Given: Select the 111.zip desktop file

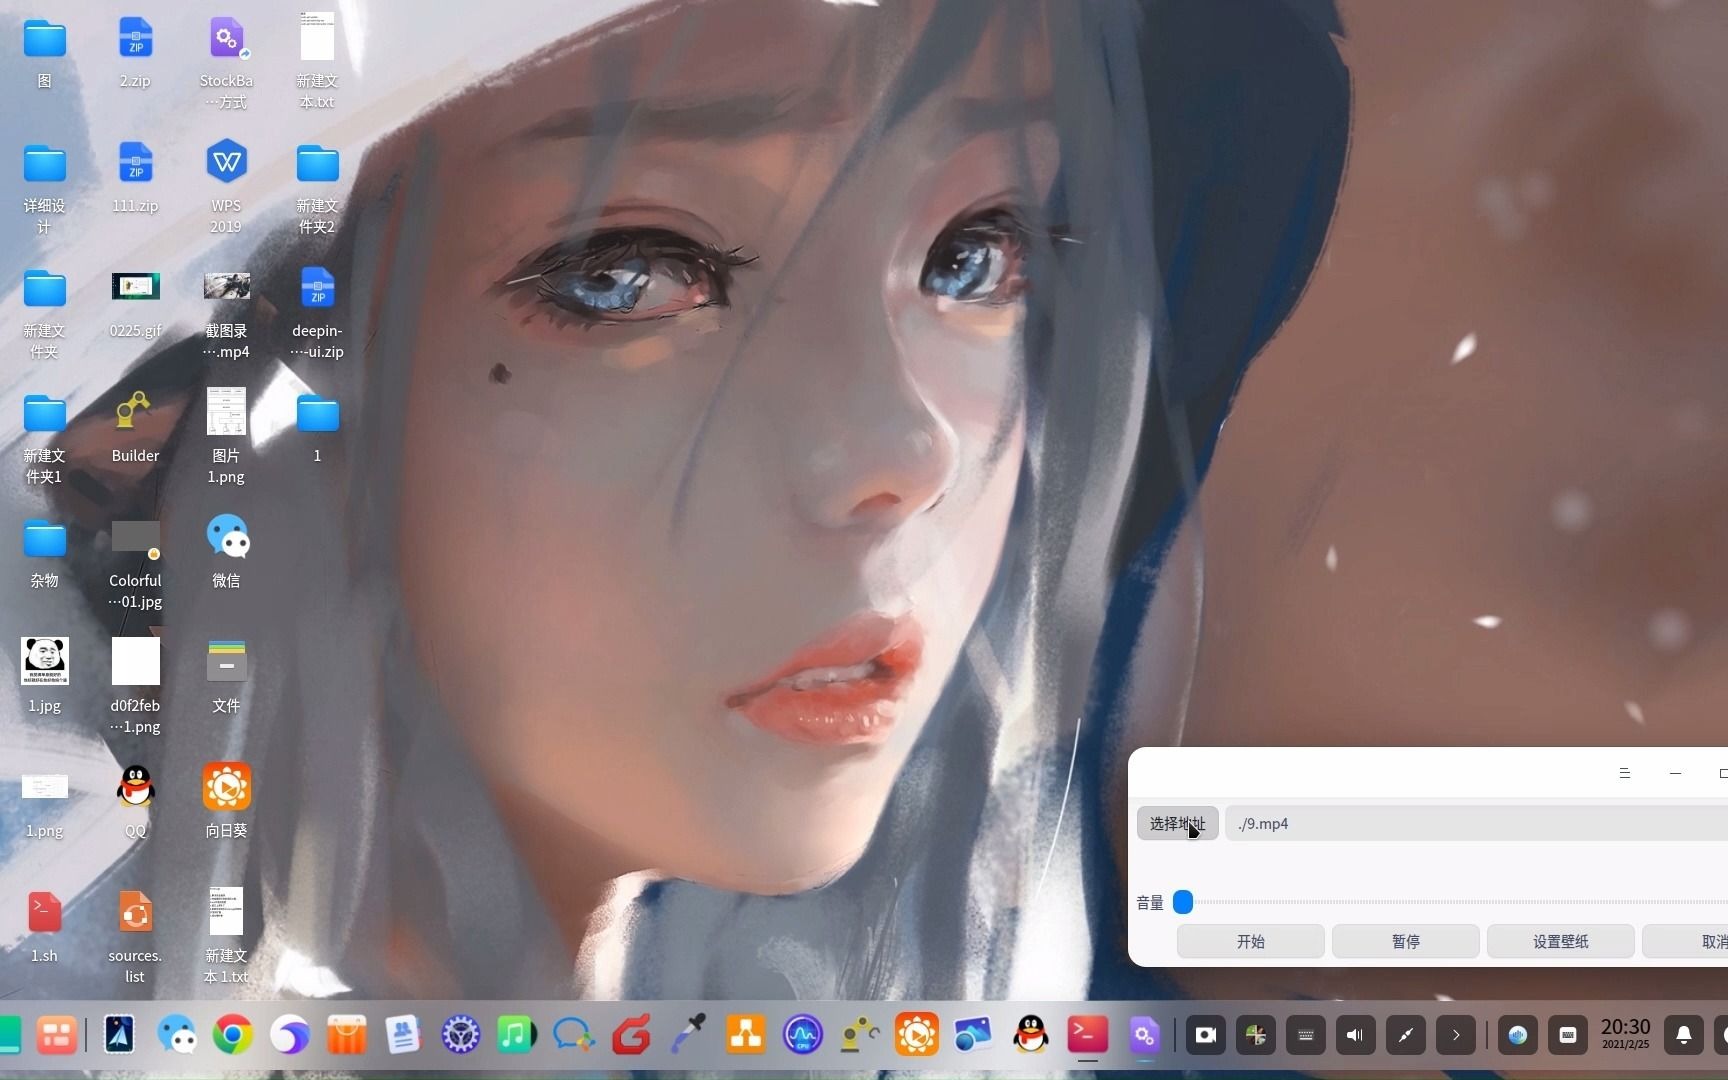Looking at the screenshot, I should click(135, 177).
